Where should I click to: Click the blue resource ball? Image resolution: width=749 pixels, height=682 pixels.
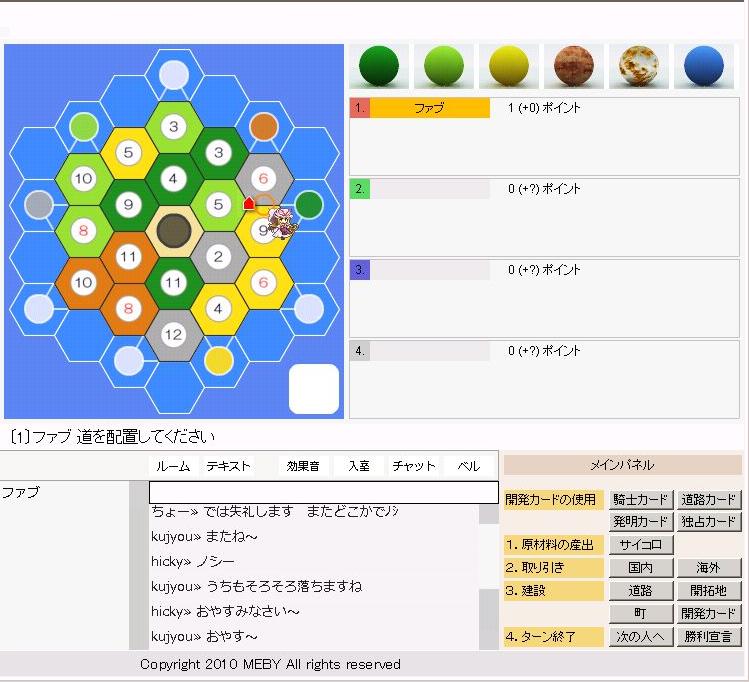tap(704, 66)
